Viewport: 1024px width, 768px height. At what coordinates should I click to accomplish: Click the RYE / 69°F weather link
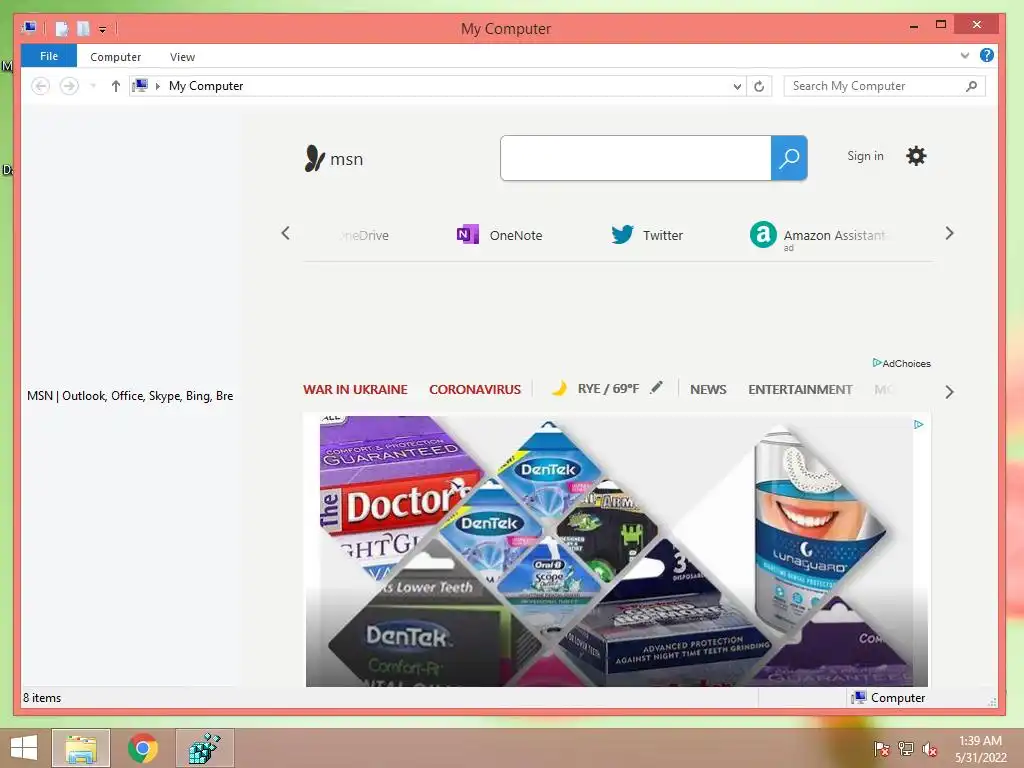coord(608,389)
